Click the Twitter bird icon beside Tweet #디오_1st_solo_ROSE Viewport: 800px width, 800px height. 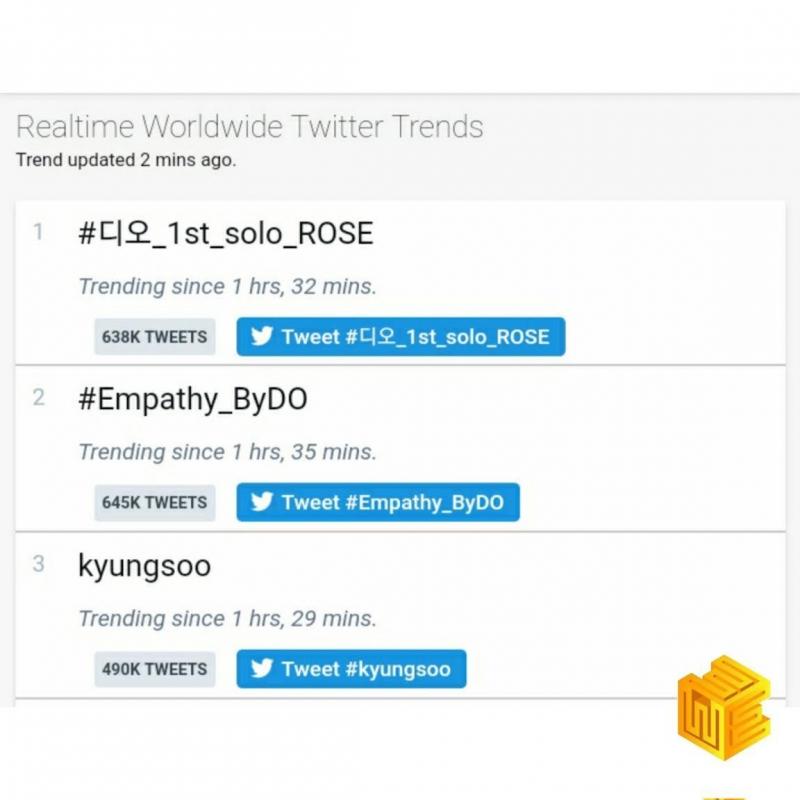tap(262, 337)
